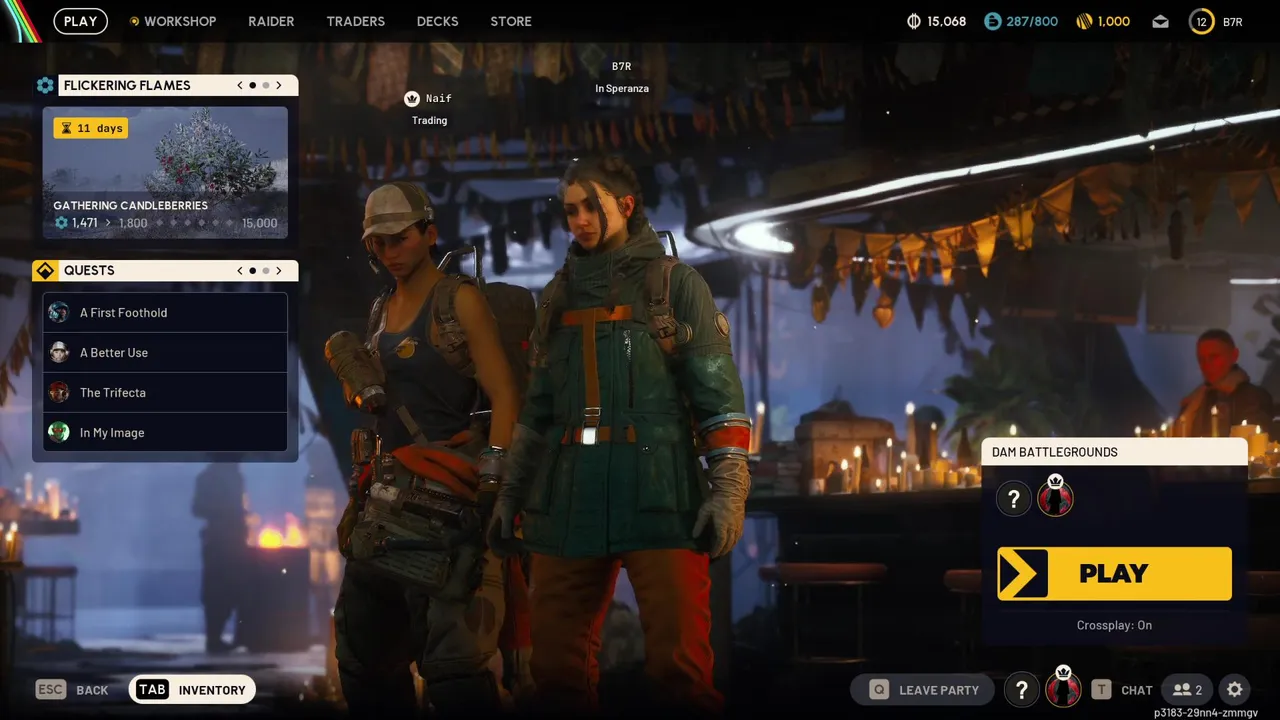Viewport: 1280px width, 720px height.
Task: Open A Better Use quest
Action: [165, 352]
